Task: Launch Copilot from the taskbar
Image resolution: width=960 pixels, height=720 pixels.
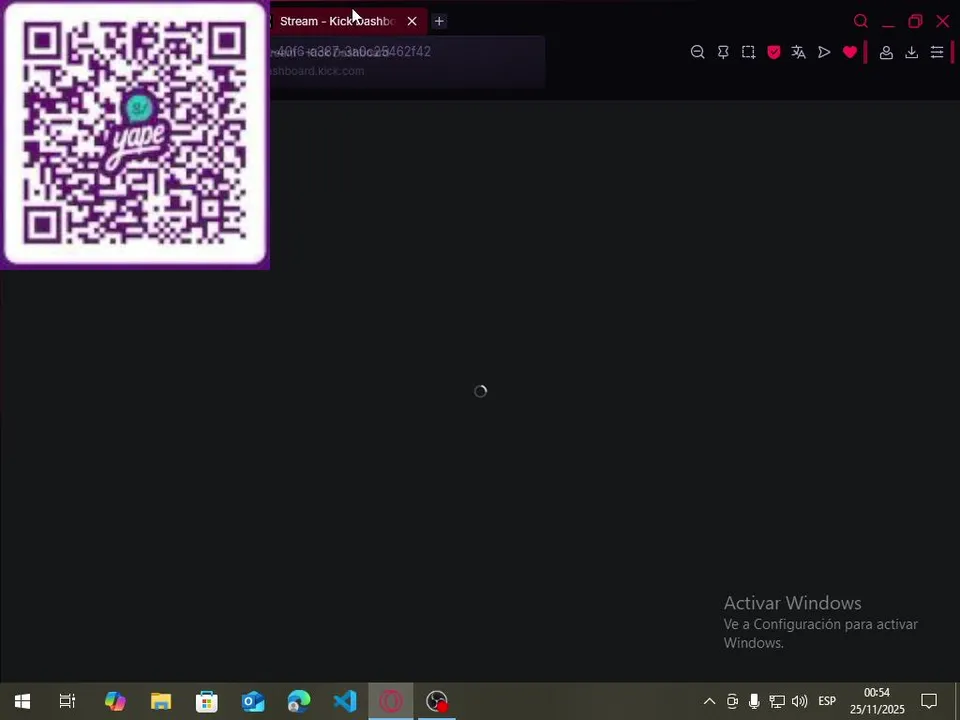Action: point(115,701)
